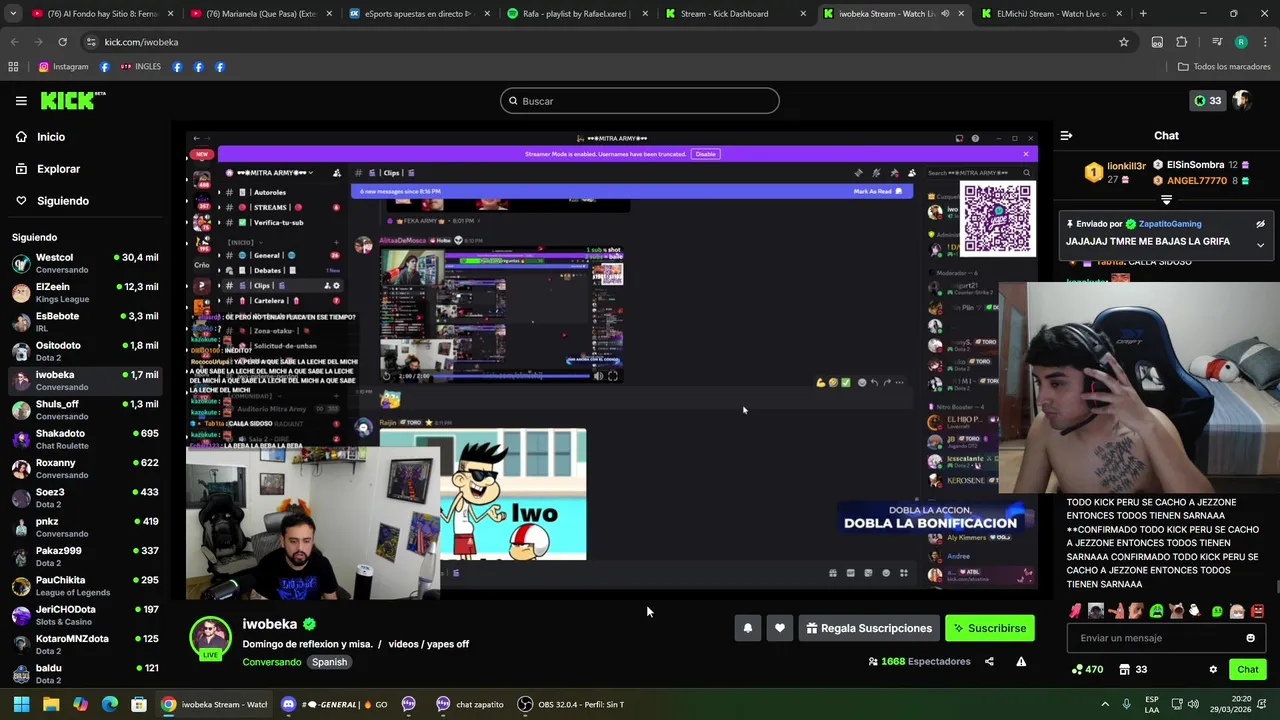Hide the pinned message in chat
The width and height of the screenshot is (1280, 720).
[1260, 224]
